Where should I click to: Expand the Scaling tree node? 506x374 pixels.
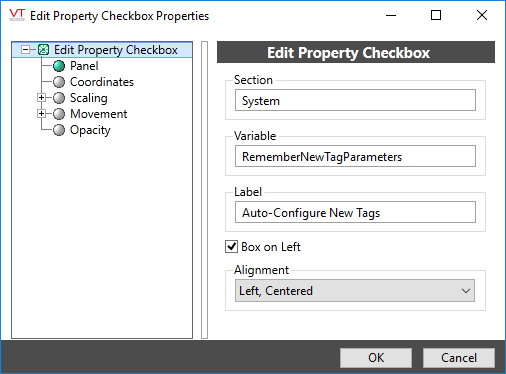[x=41, y=98]
